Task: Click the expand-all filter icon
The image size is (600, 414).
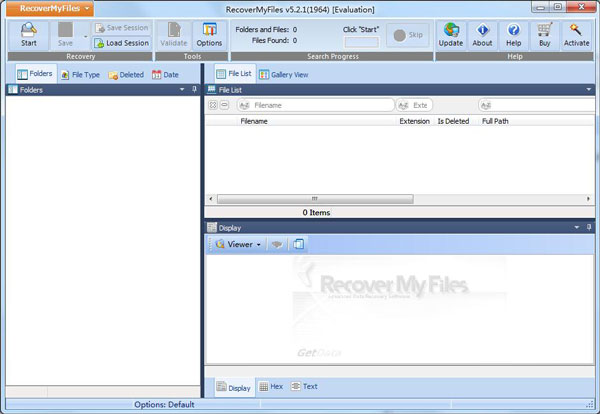Action: tap(213, 105)
